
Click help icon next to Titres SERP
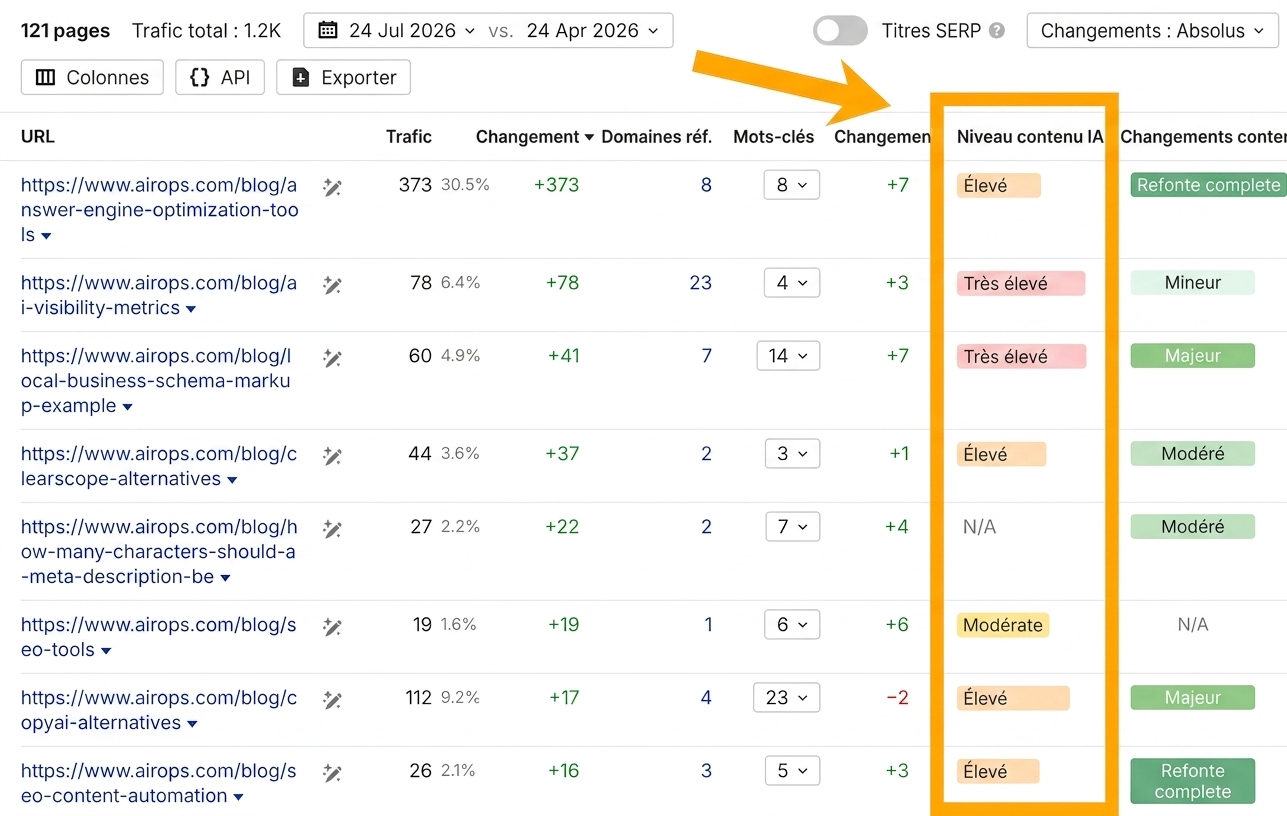point(996,31)
